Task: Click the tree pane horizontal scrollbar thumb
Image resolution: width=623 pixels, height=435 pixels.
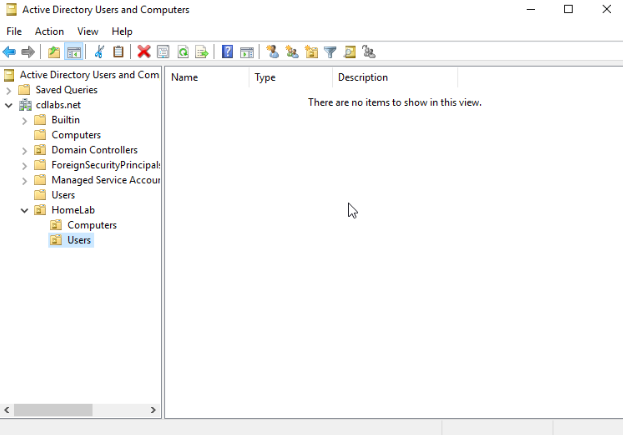Action: click(53, 410)
